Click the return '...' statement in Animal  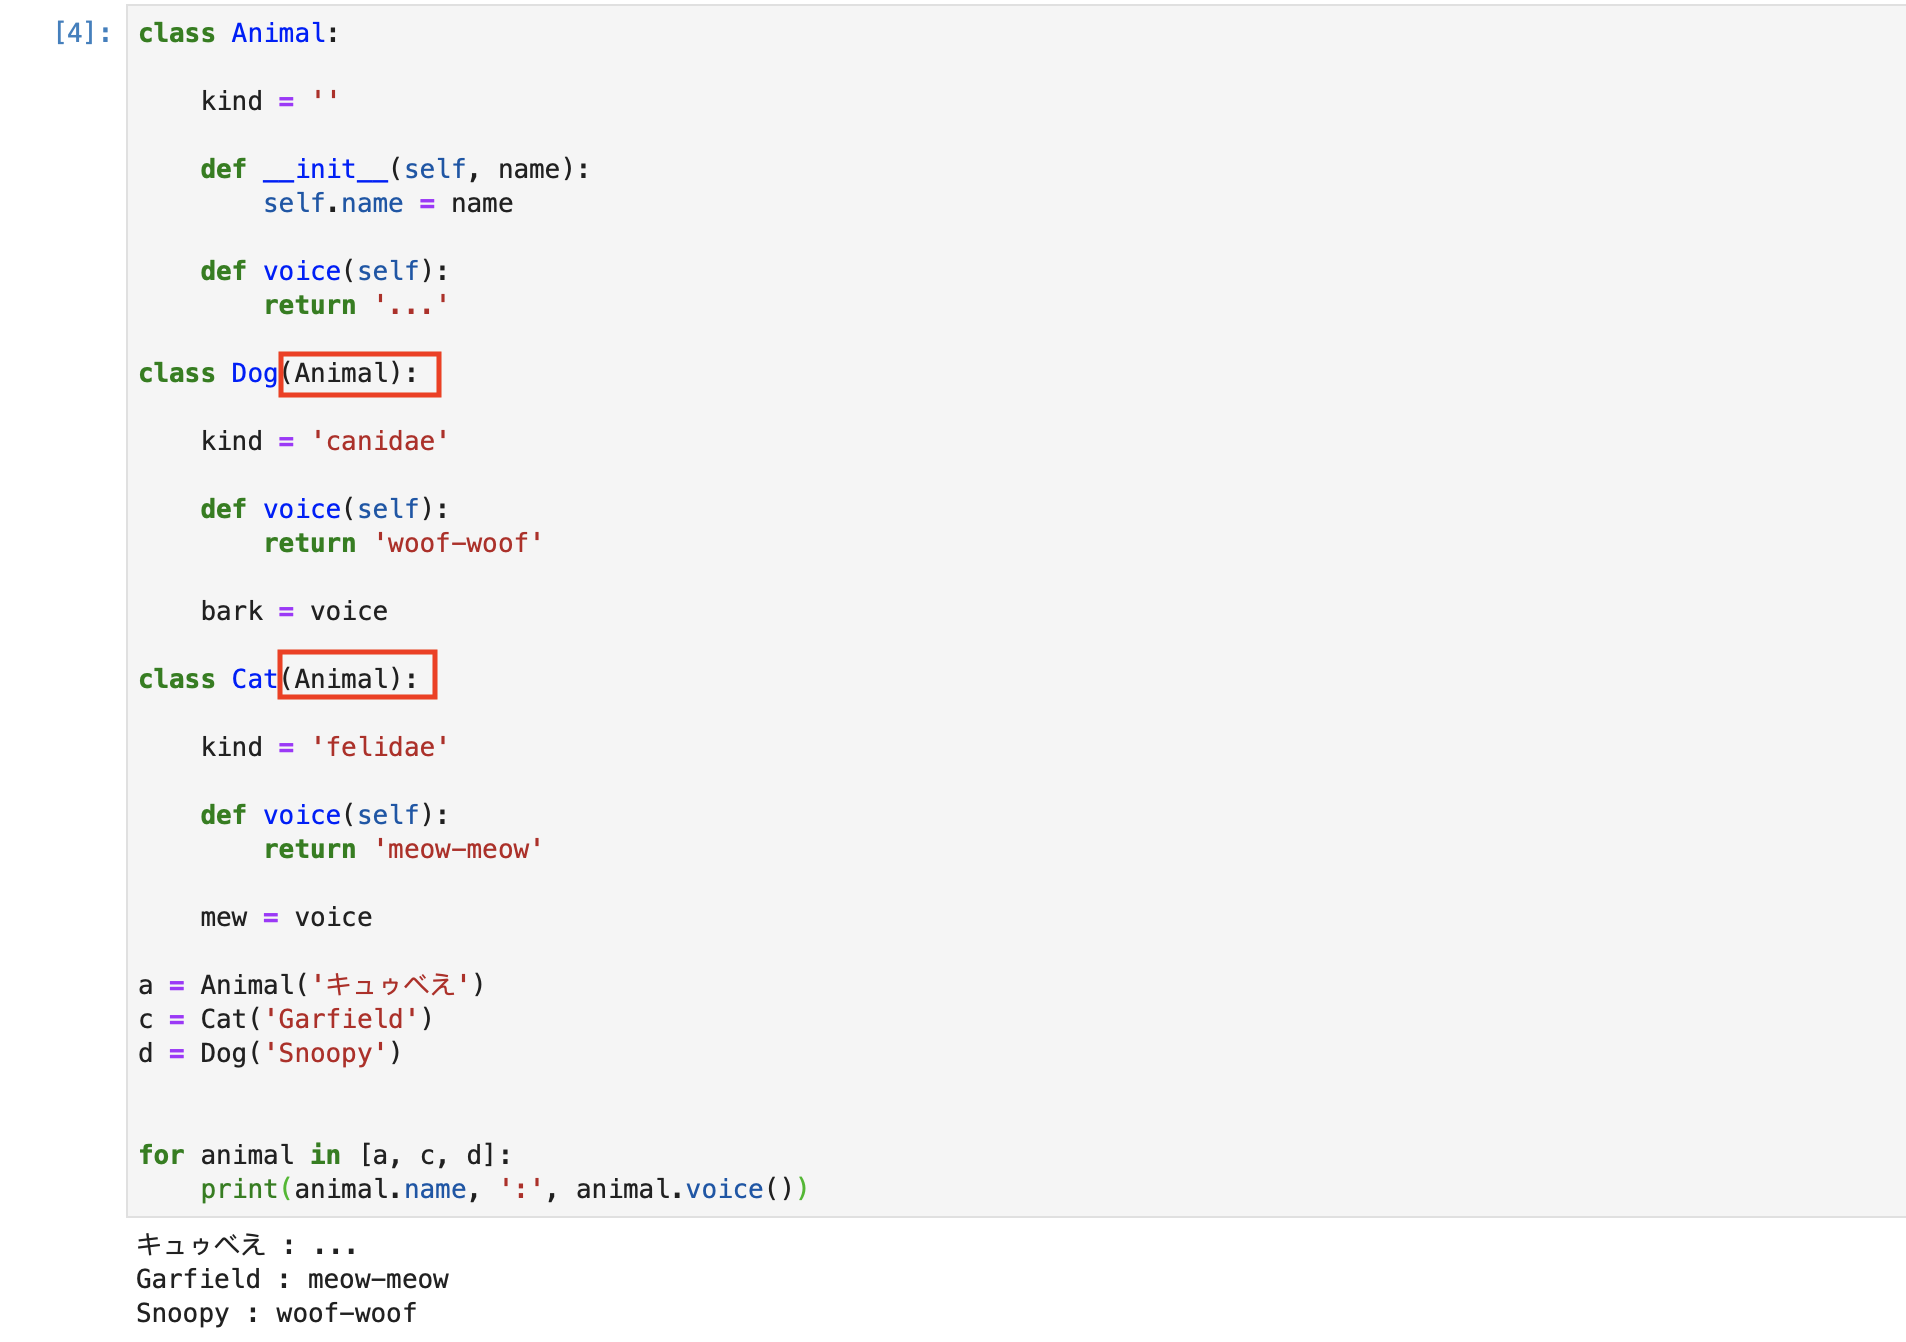(x=354, y=305)
